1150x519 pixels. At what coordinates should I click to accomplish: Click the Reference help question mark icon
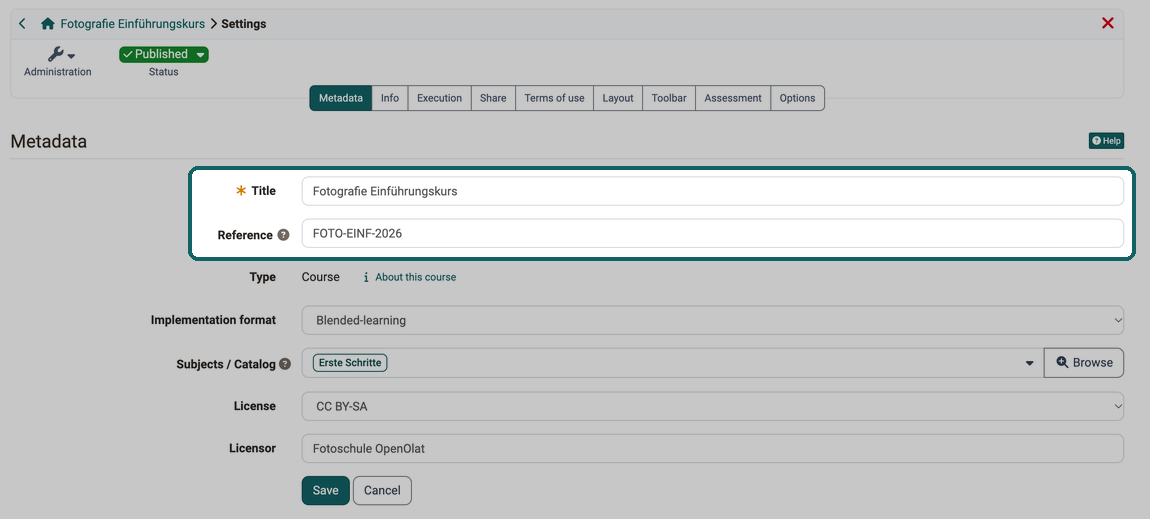coord(283,235)
